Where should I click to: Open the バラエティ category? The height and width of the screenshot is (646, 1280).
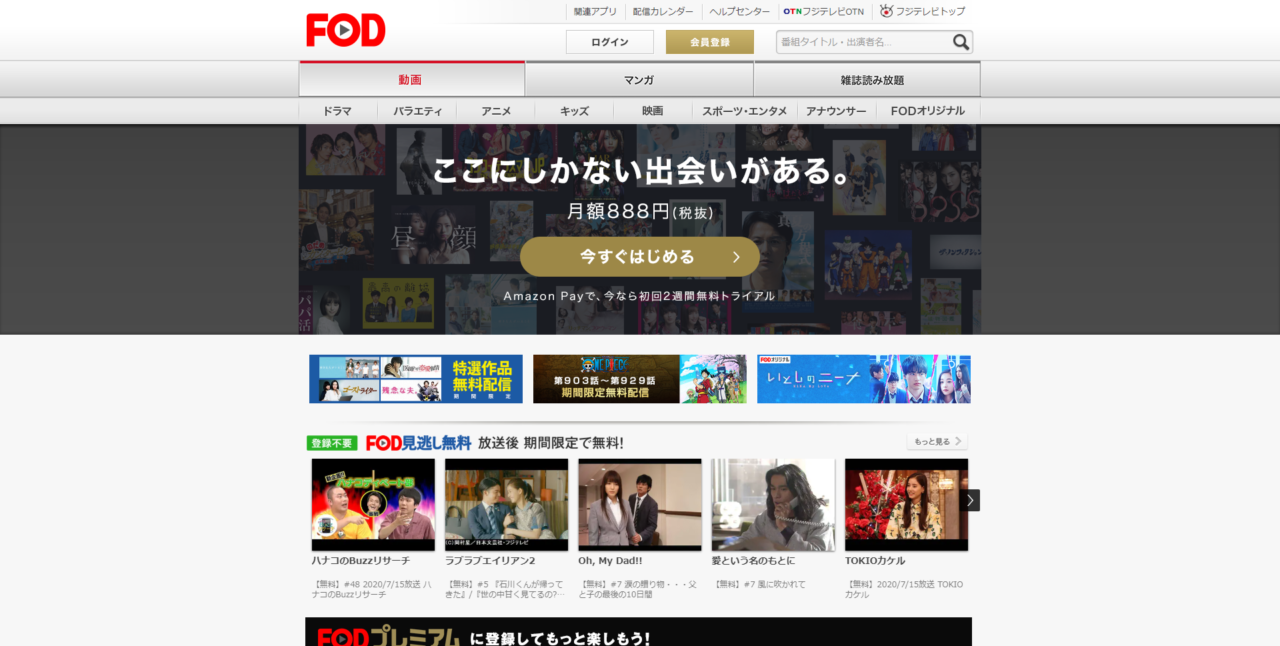click(x=417, y=111)
